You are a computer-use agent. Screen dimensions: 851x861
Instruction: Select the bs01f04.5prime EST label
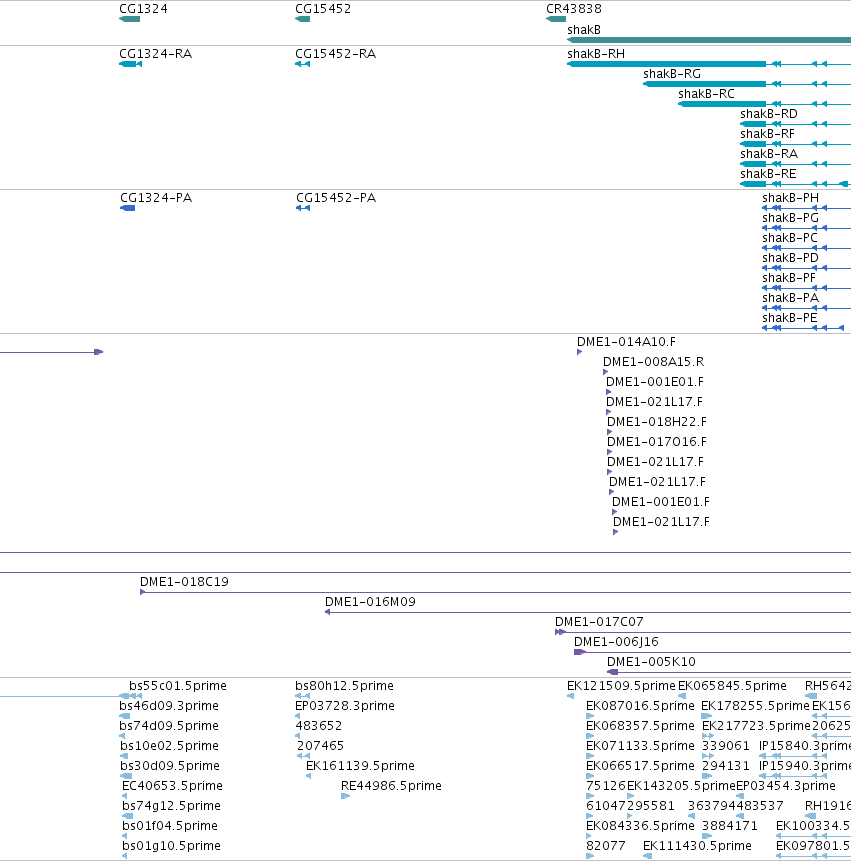(x=170, y=826)
